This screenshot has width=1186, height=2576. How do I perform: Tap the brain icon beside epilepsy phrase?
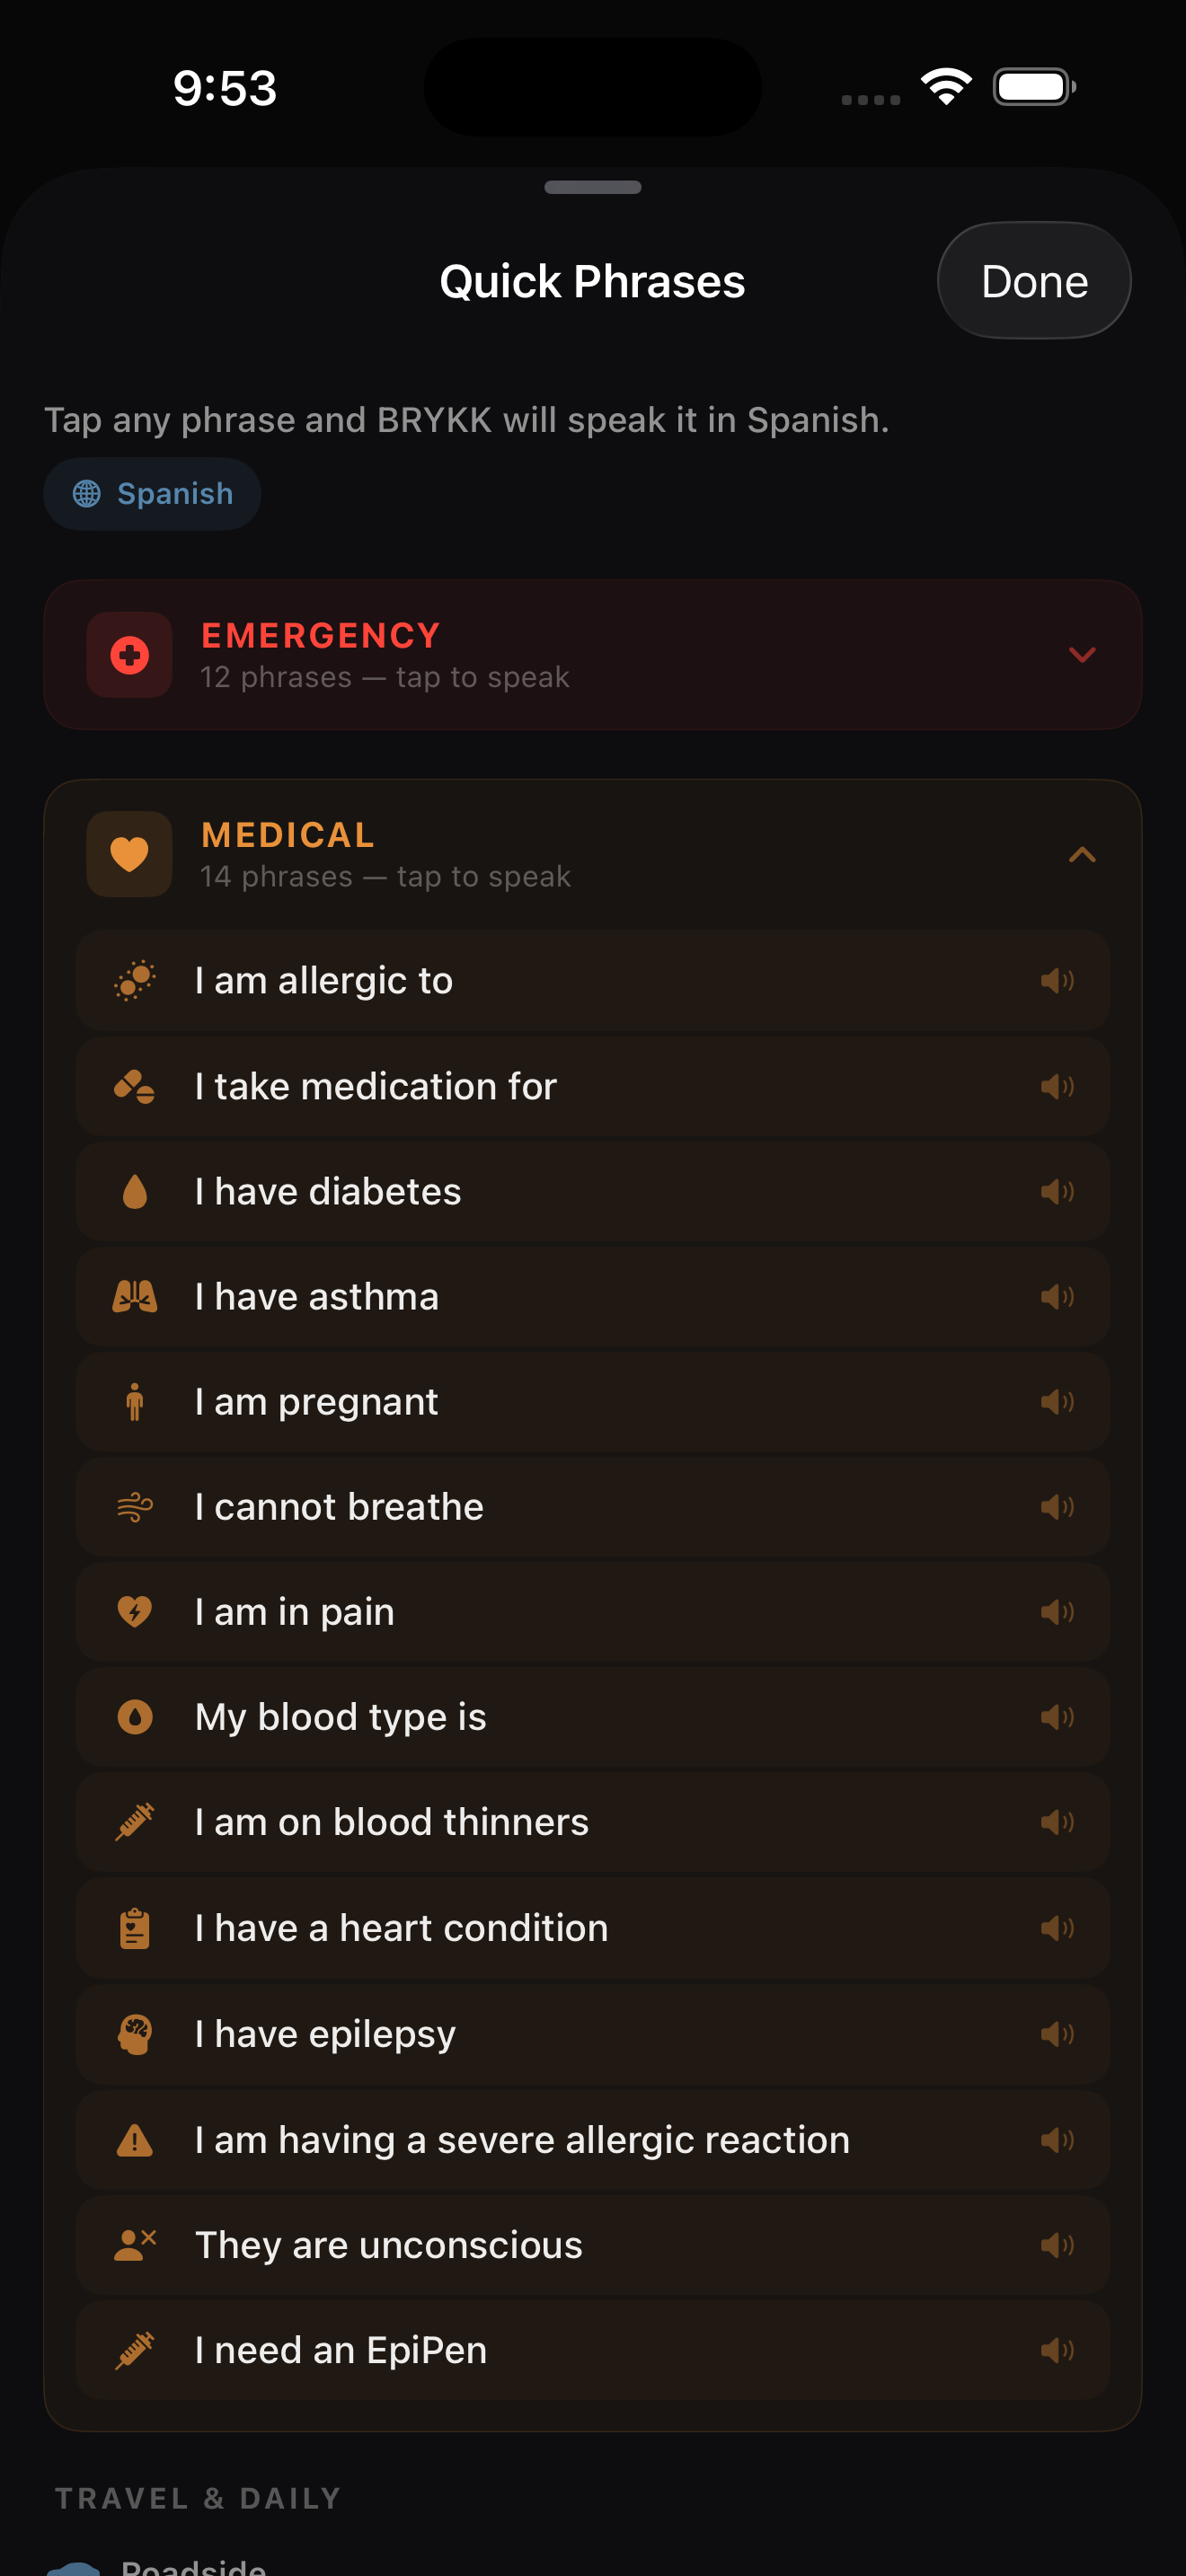[x=134, y=2033]
